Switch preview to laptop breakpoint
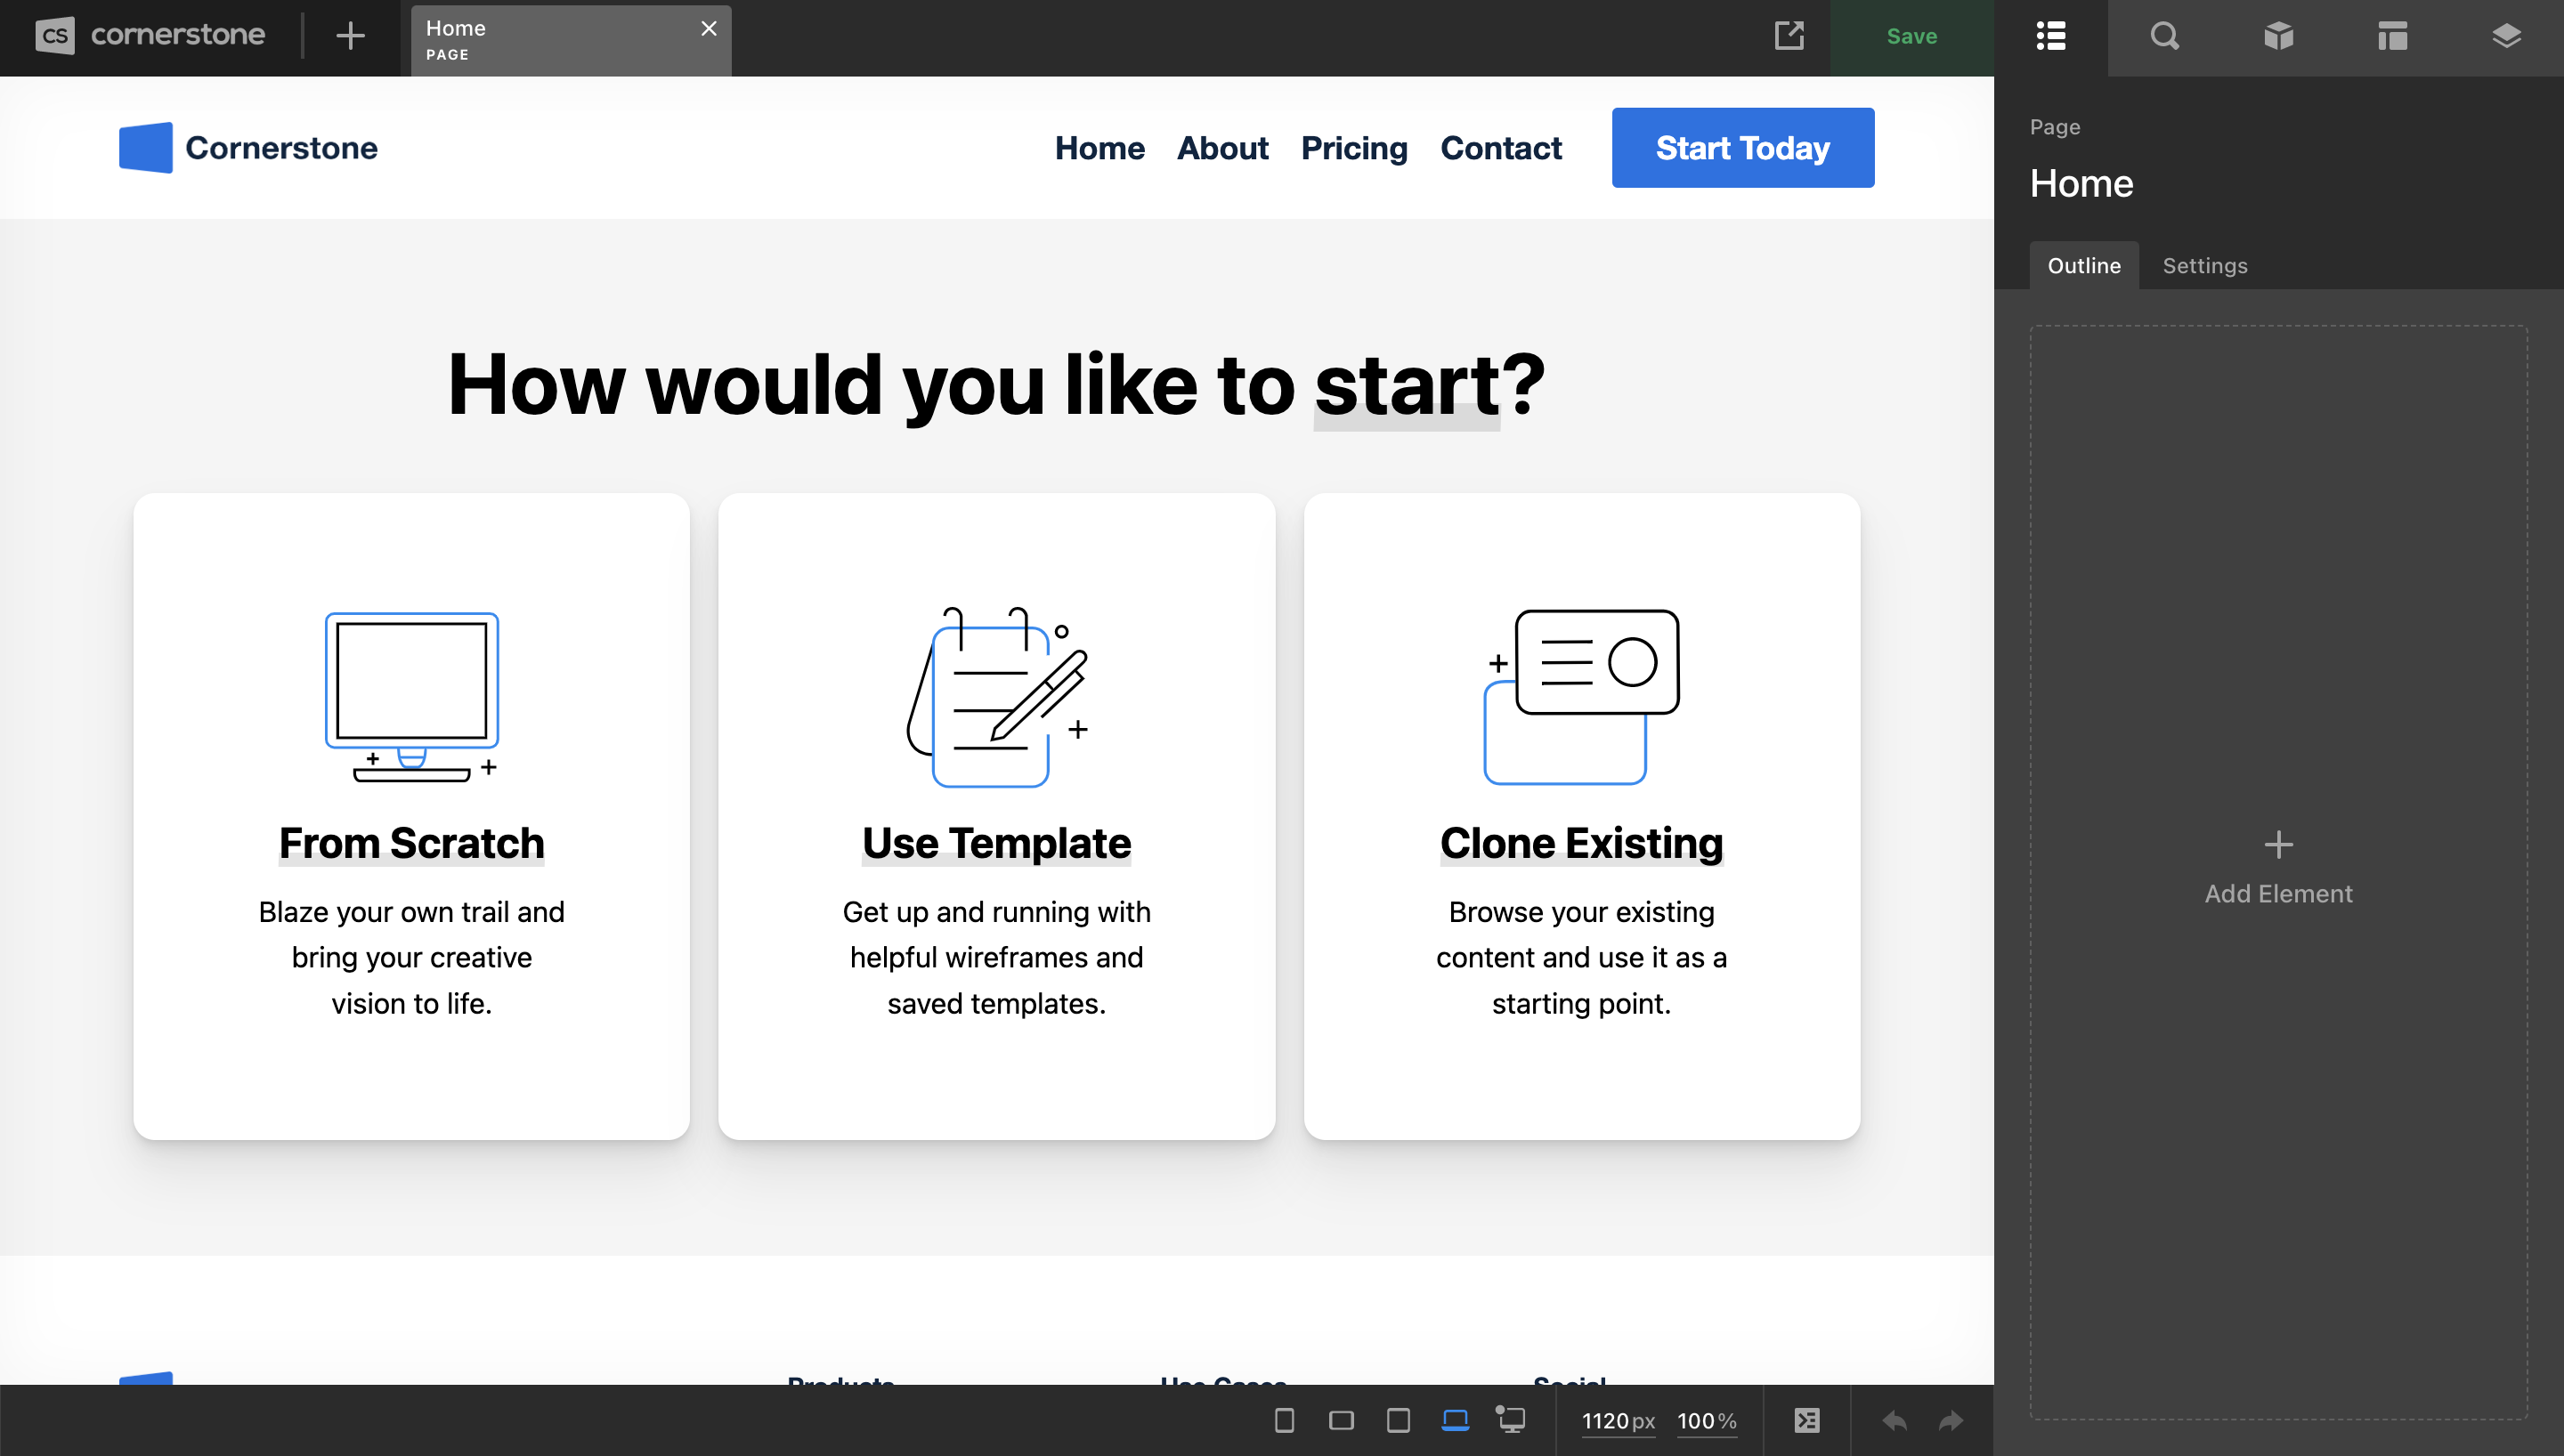The height and width of the screenshot is (1456, 2564). 1455,1420
